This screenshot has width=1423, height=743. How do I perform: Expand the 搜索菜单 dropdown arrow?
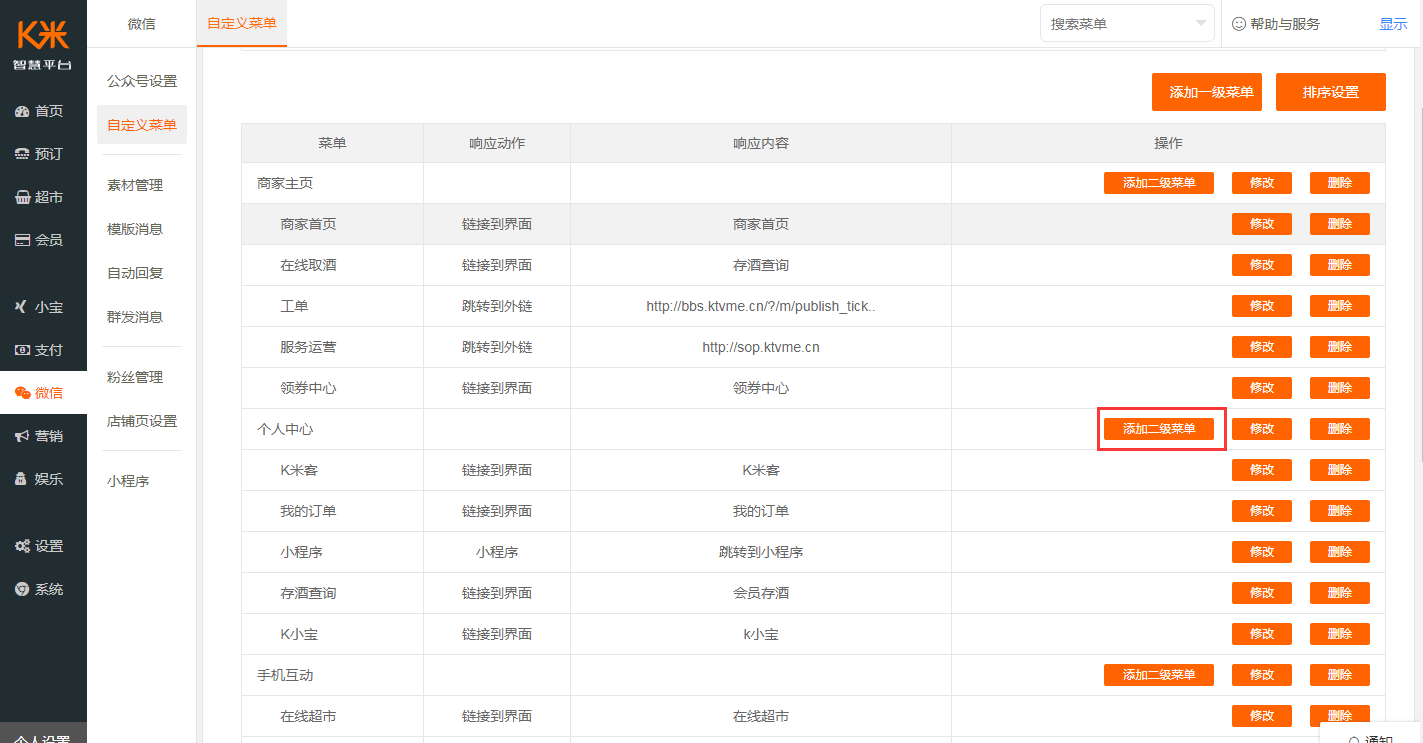click(1201, 23)
